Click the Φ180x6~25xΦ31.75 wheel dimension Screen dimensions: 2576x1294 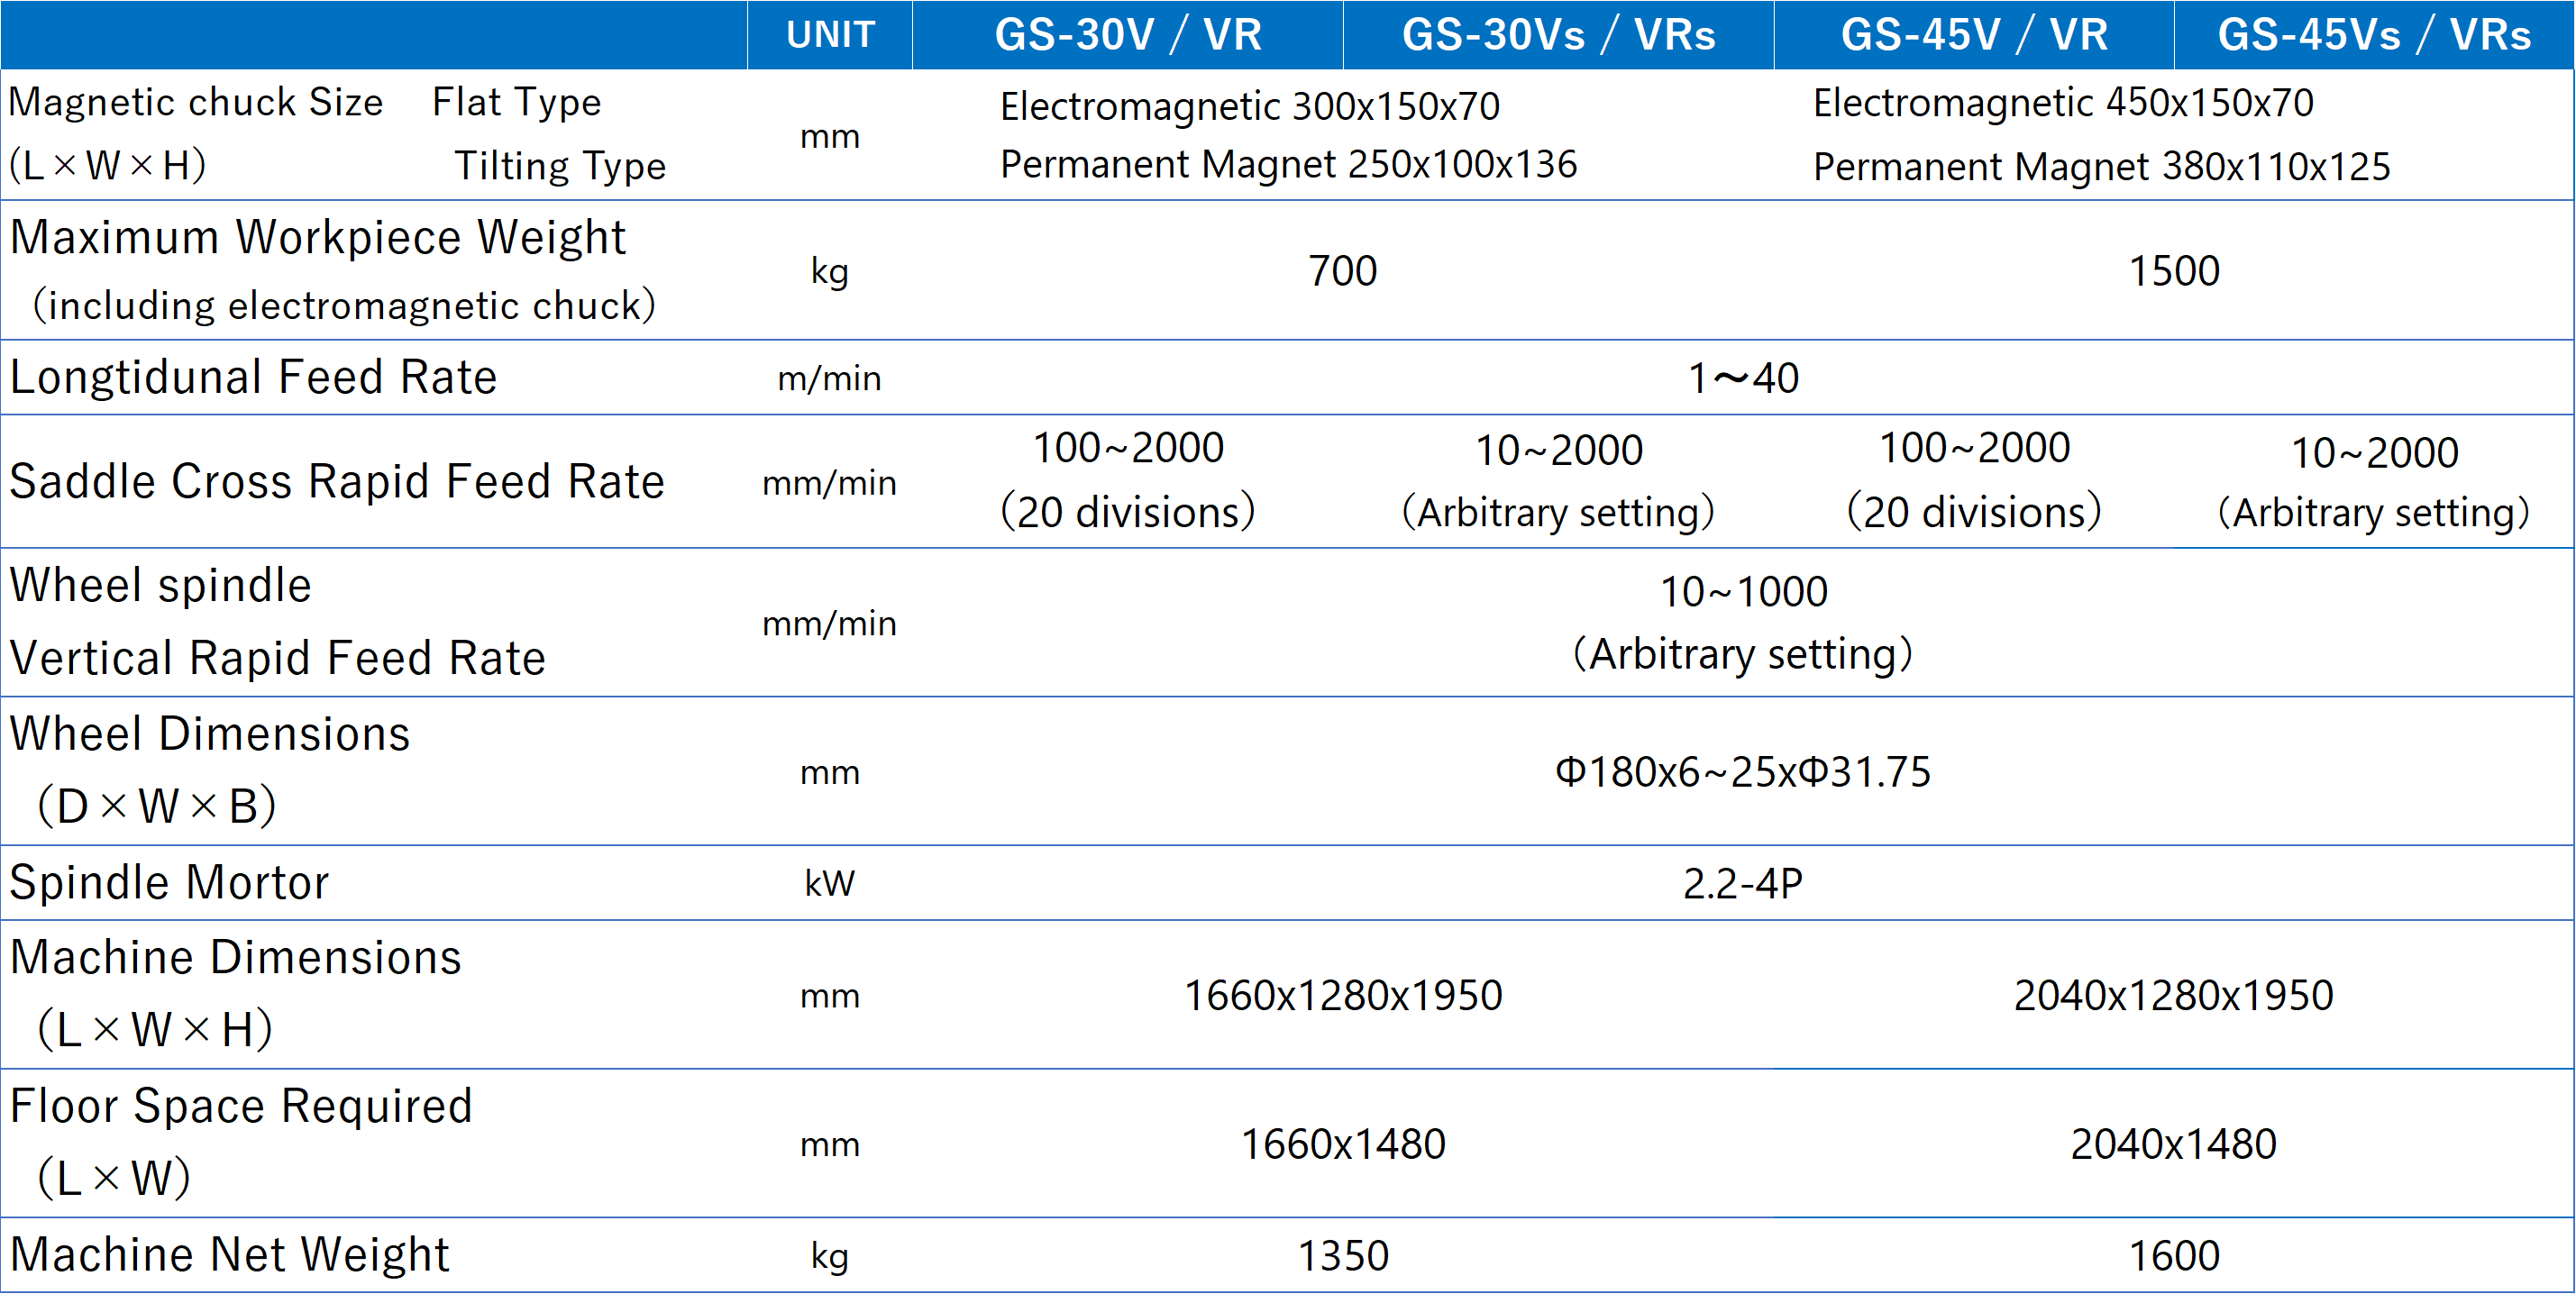(x=1743, y=772)
